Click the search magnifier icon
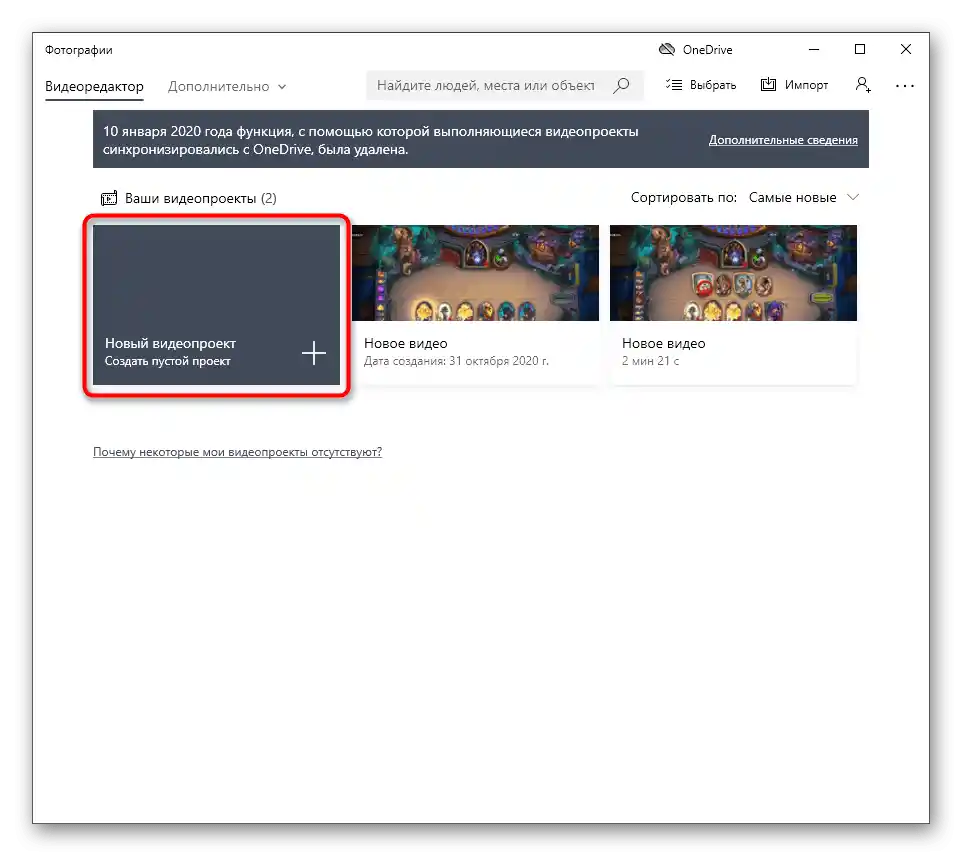962x856 pixels. click(x=621, y=85)
